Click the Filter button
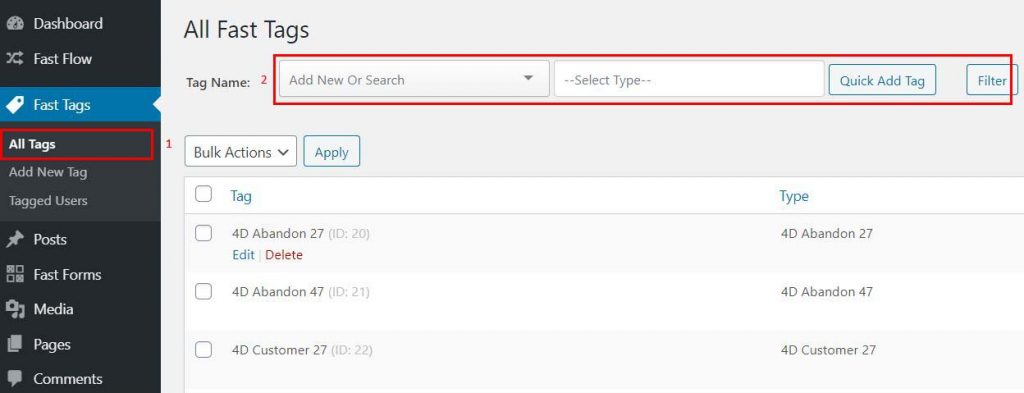 991,80
